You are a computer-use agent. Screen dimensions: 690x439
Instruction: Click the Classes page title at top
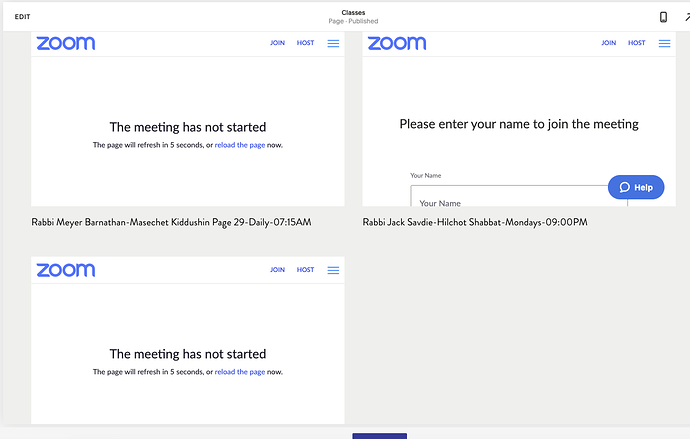tap(353, 12)
